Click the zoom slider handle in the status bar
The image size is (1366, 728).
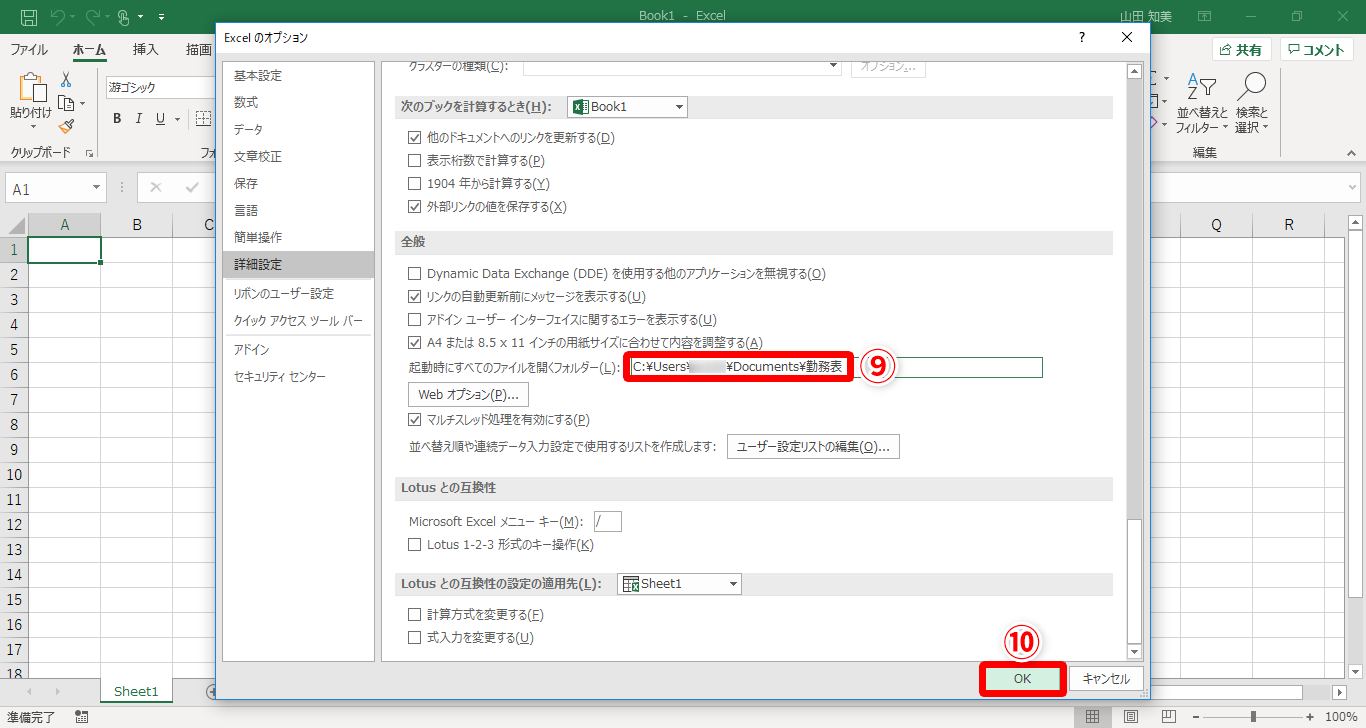(x=1253, y=717)
